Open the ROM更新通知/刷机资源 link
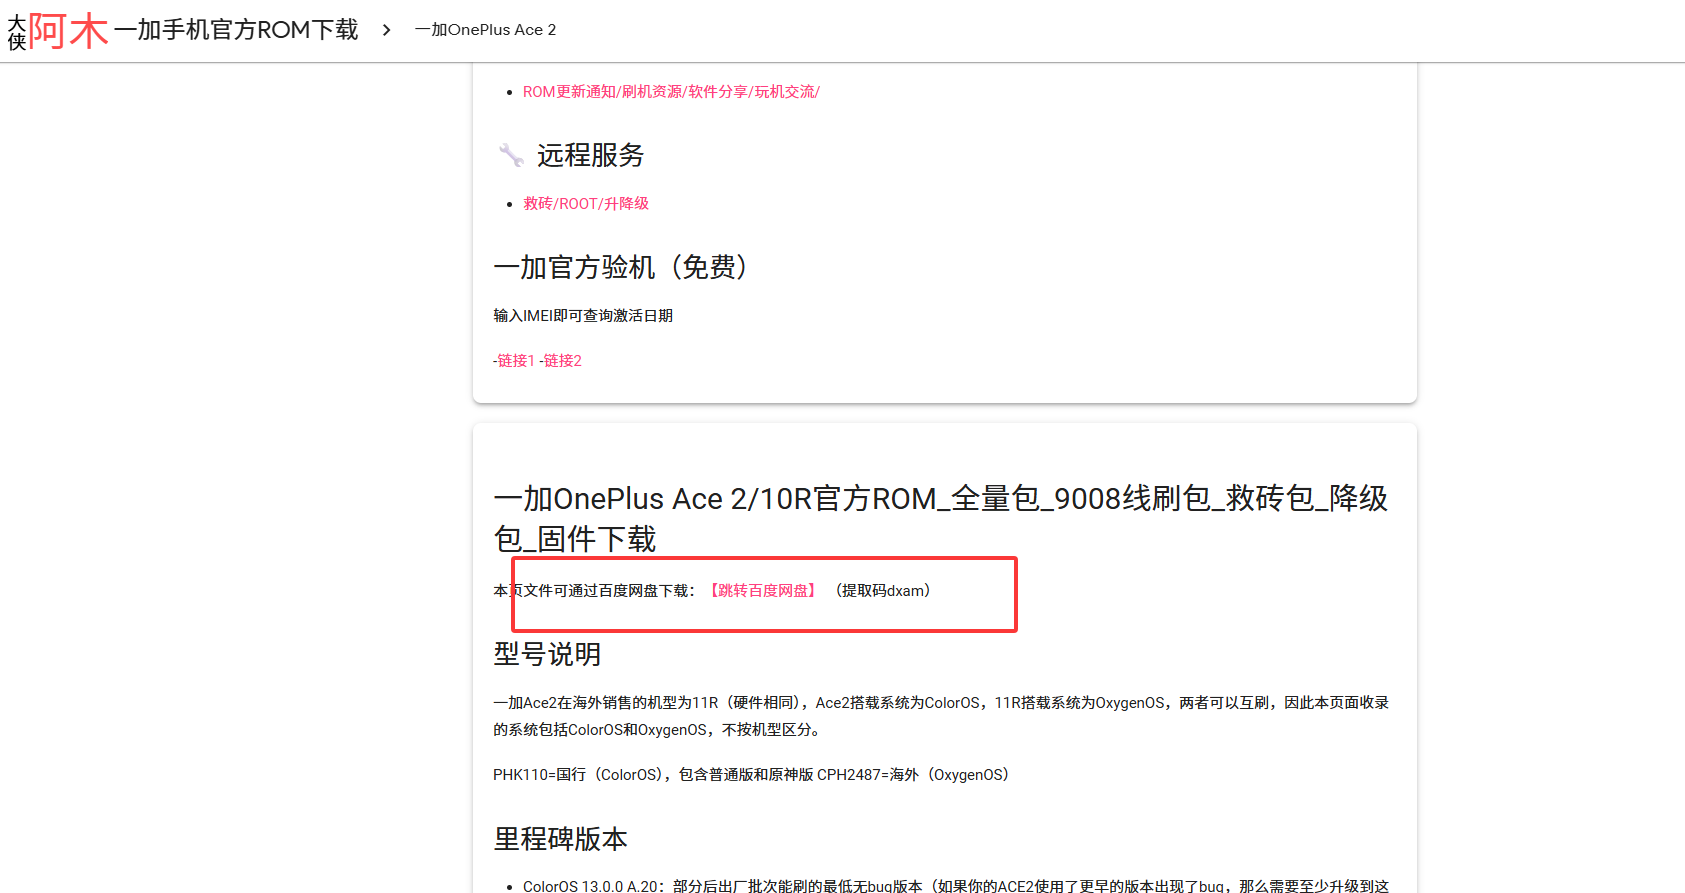Screen dimensions: 1685x893 [x=670, y=92]
